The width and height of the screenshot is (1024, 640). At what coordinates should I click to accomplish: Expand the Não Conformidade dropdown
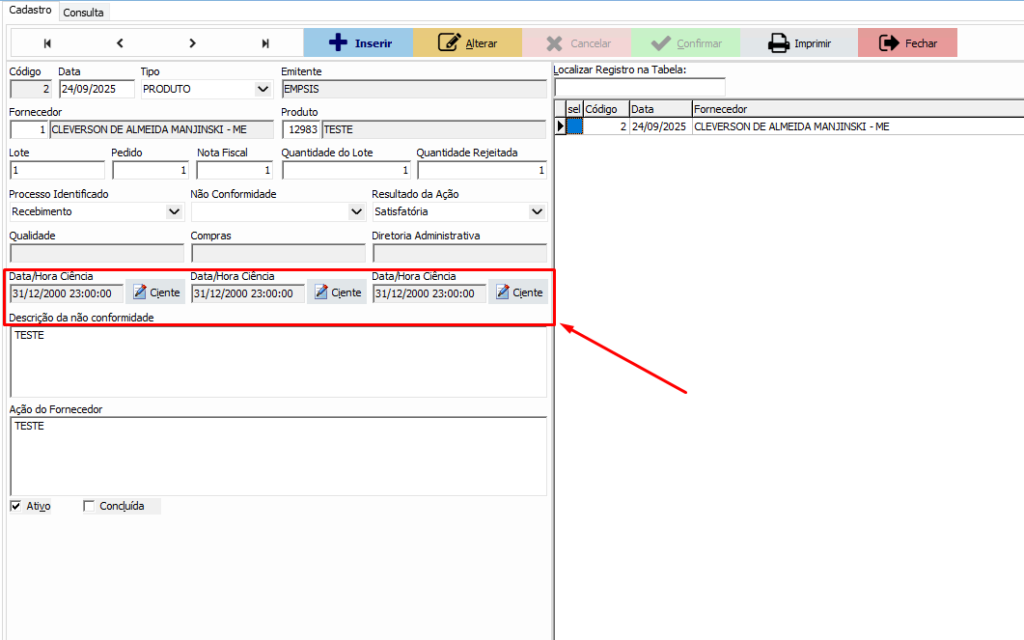356,212
